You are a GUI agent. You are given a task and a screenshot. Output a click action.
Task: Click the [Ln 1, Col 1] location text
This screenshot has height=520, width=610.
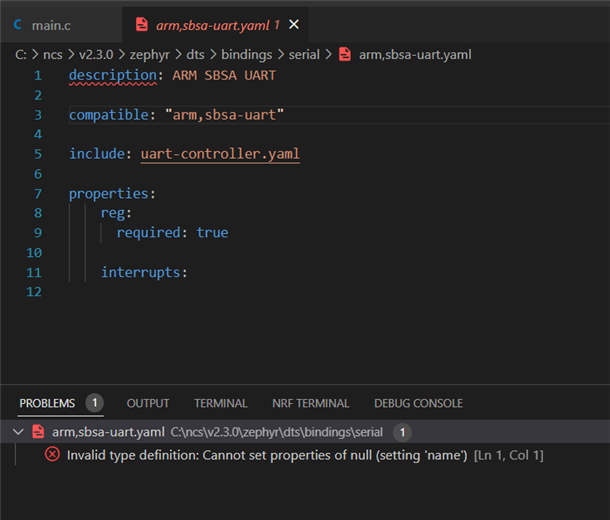508,455
